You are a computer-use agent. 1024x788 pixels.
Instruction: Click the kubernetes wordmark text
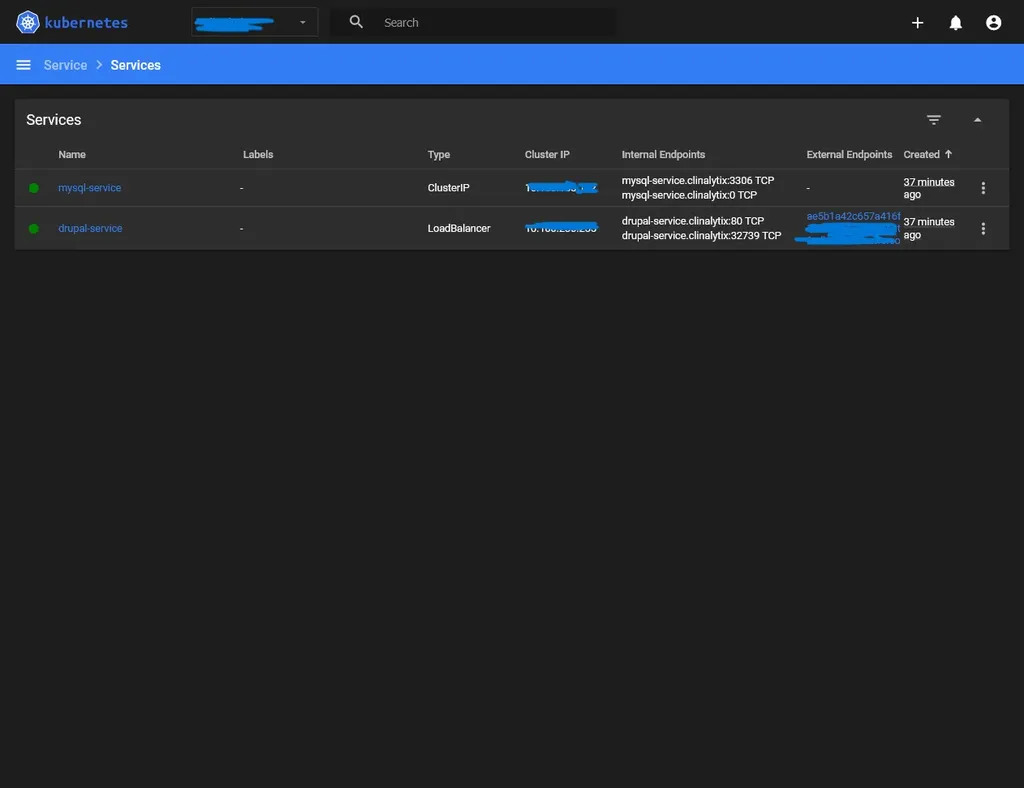point(86,23)
